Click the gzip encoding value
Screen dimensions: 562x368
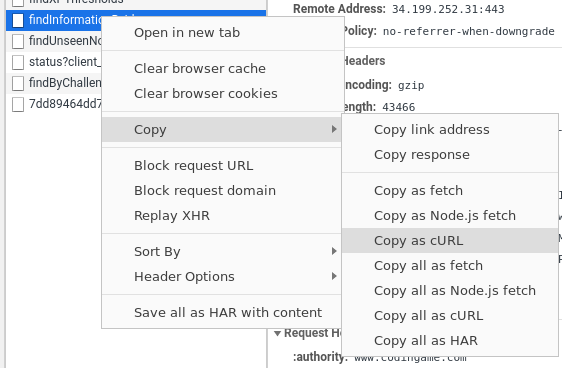(x=411, y=86)
